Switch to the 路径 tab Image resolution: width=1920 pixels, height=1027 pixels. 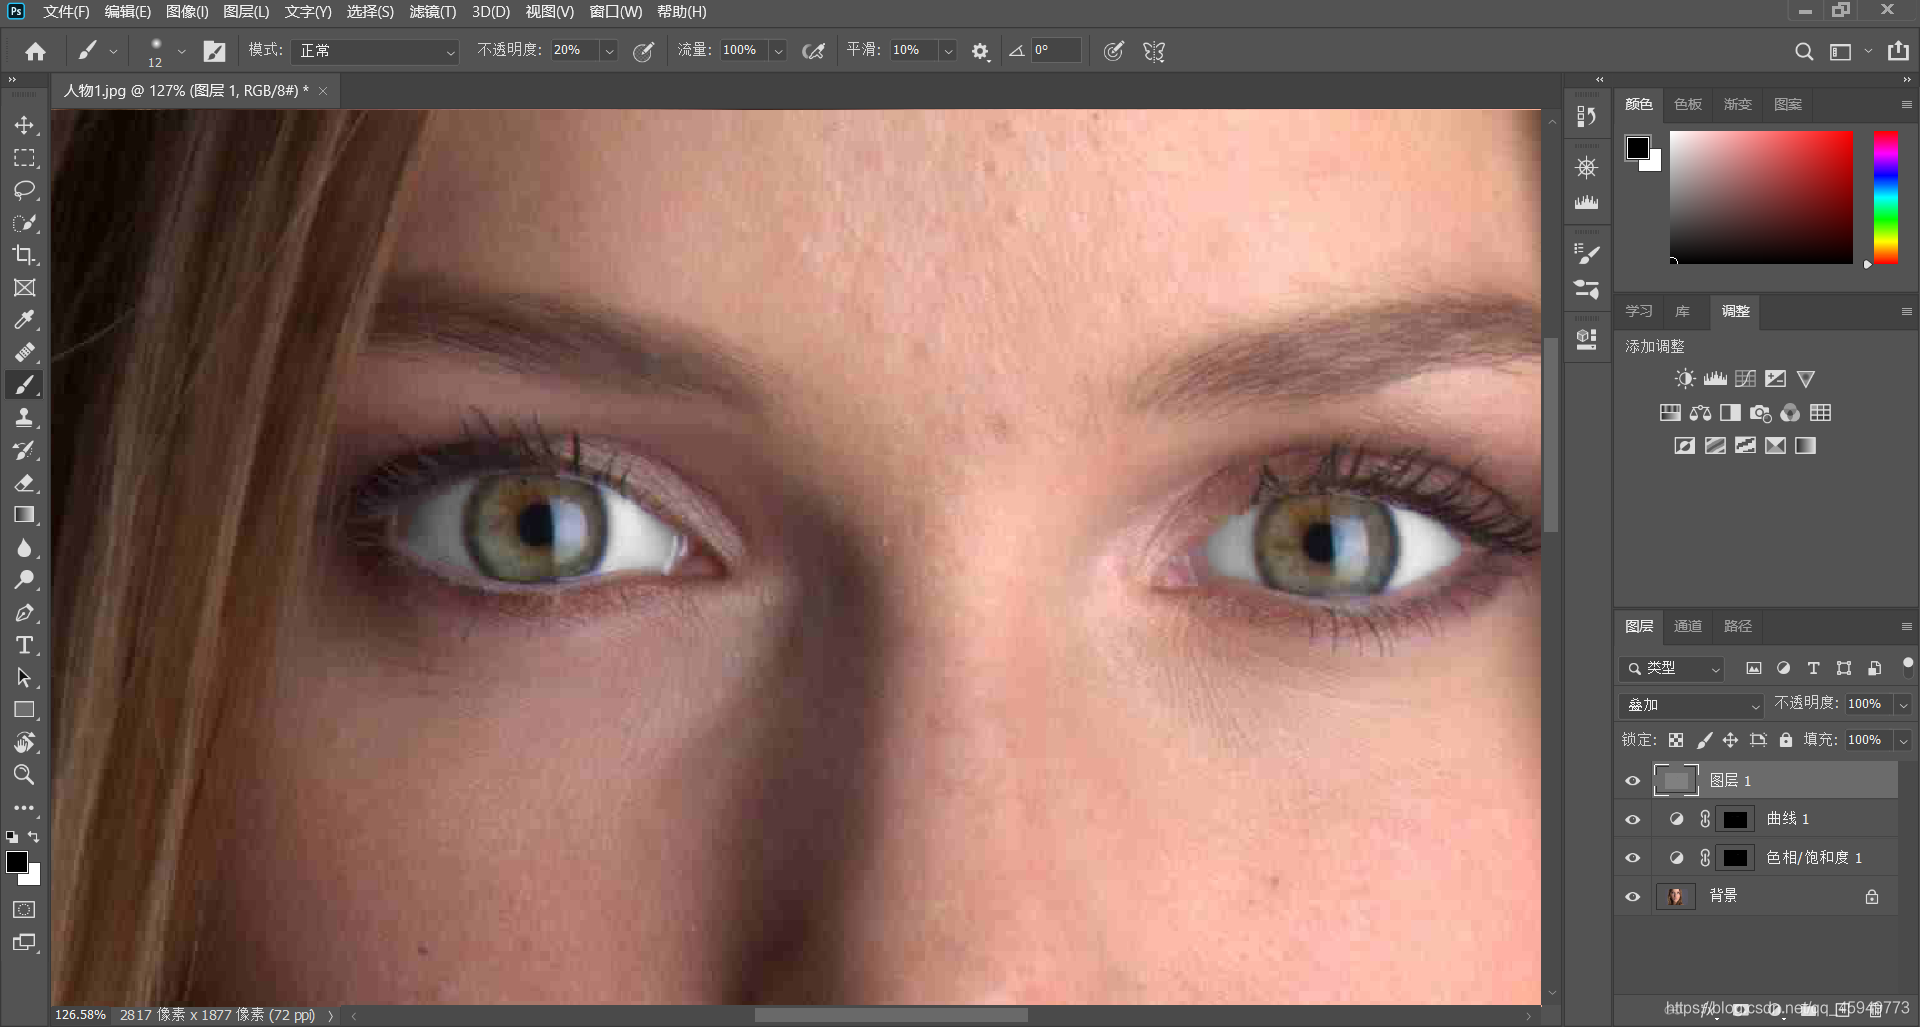tap(1738, 626)
